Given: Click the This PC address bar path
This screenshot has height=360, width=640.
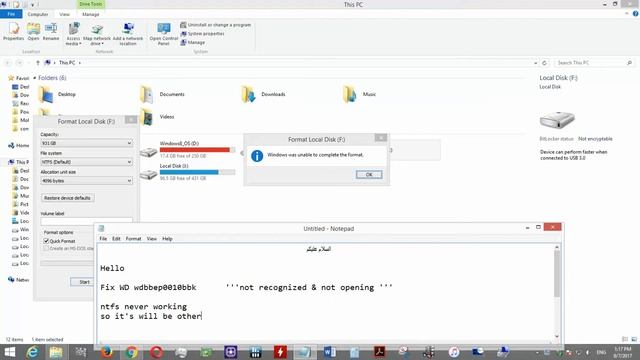Looking at the screenshot, I should pos(67,63).
